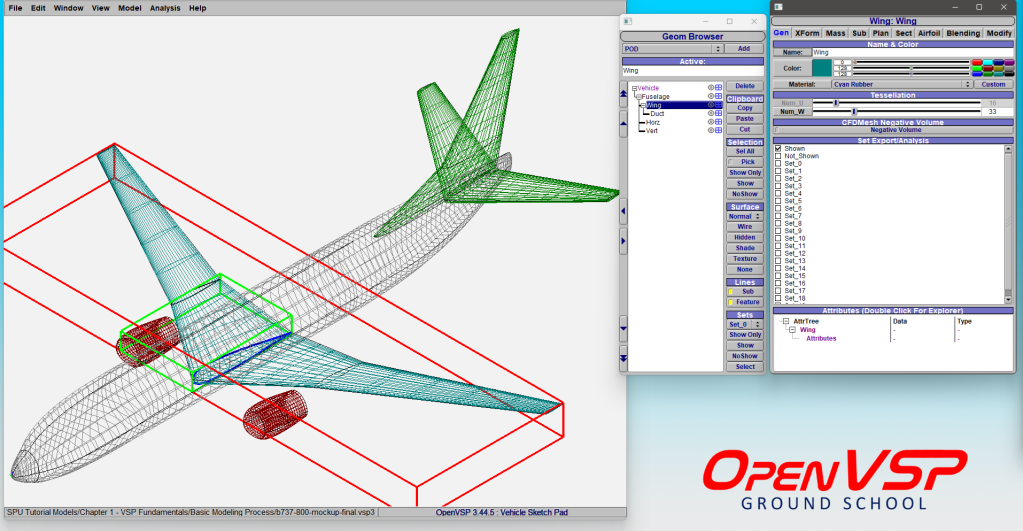
Task: Pick the red preset color swatch
Action: [976, 62]
